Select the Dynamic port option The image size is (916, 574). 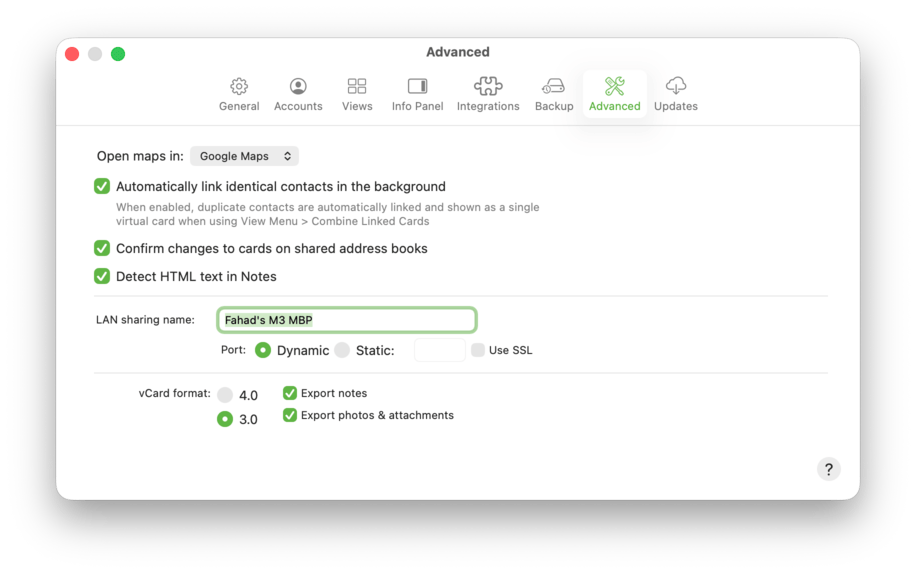click(263, 350)
